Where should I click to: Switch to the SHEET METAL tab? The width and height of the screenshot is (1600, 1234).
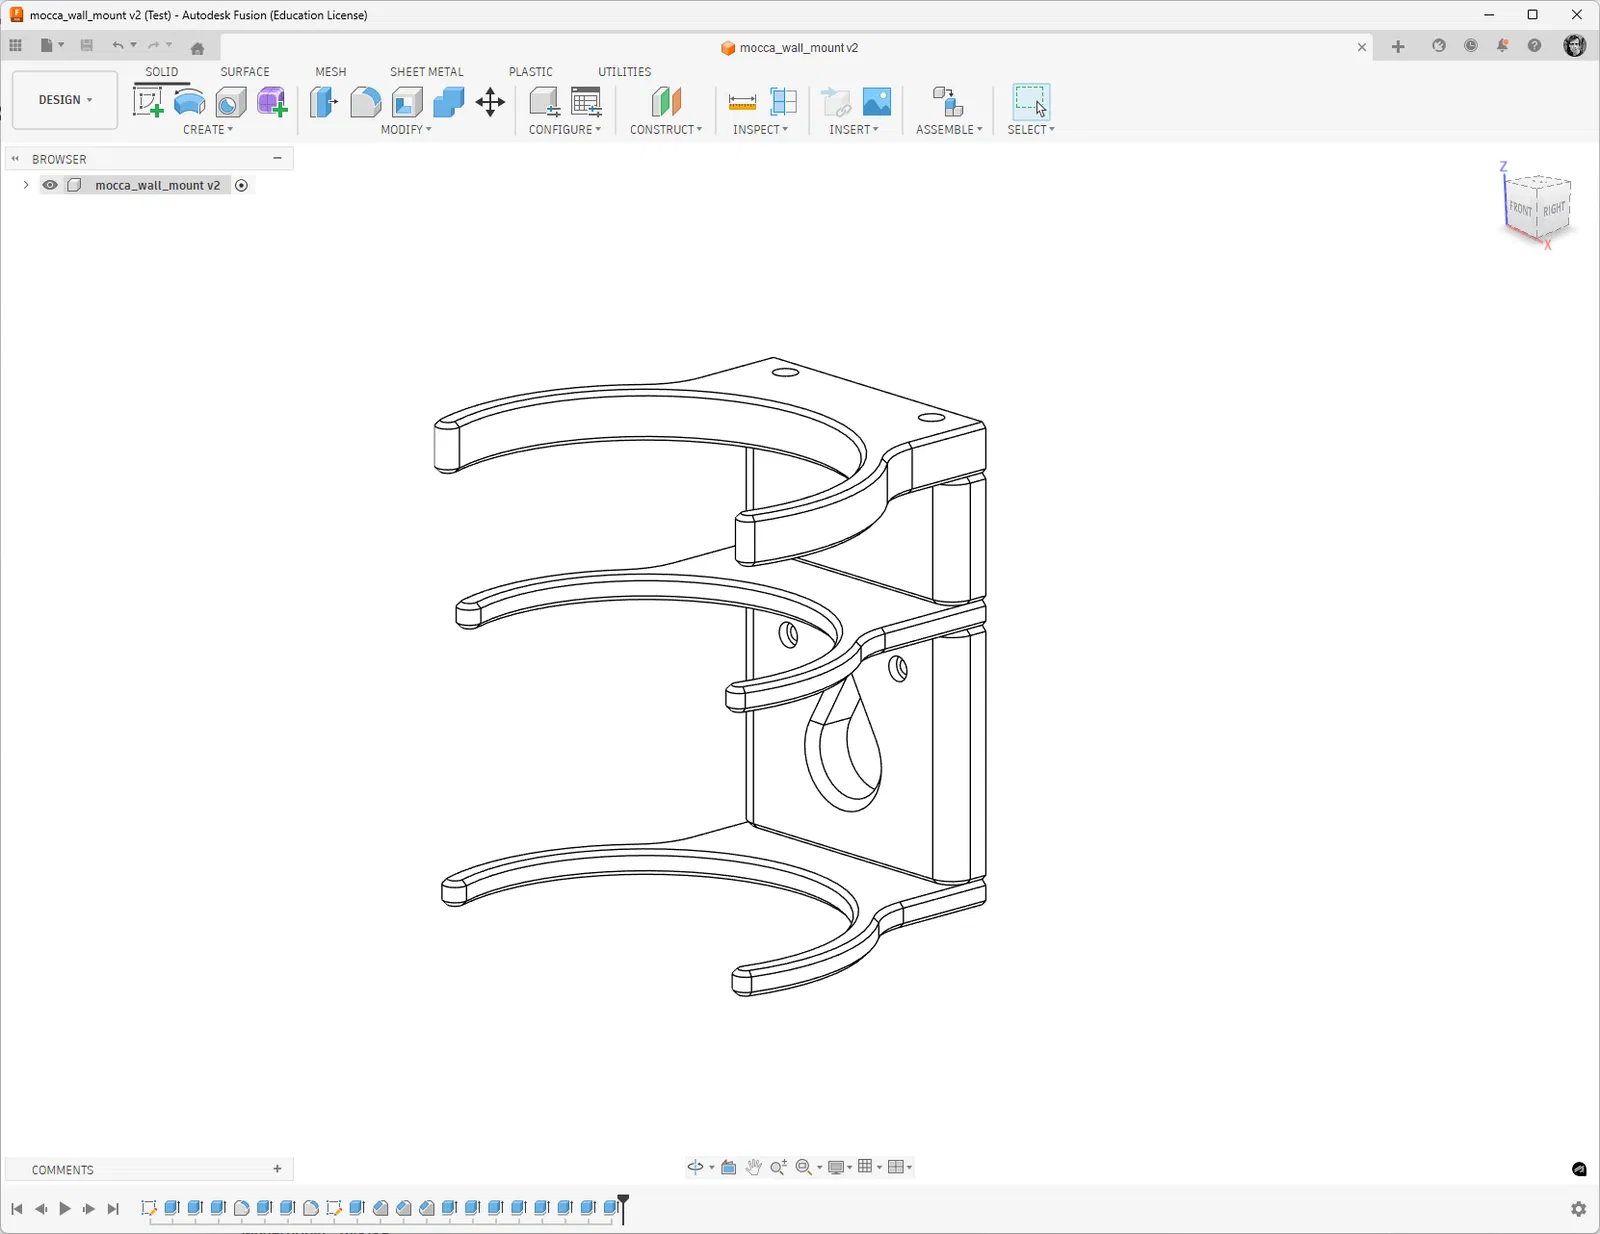point(427,72)
